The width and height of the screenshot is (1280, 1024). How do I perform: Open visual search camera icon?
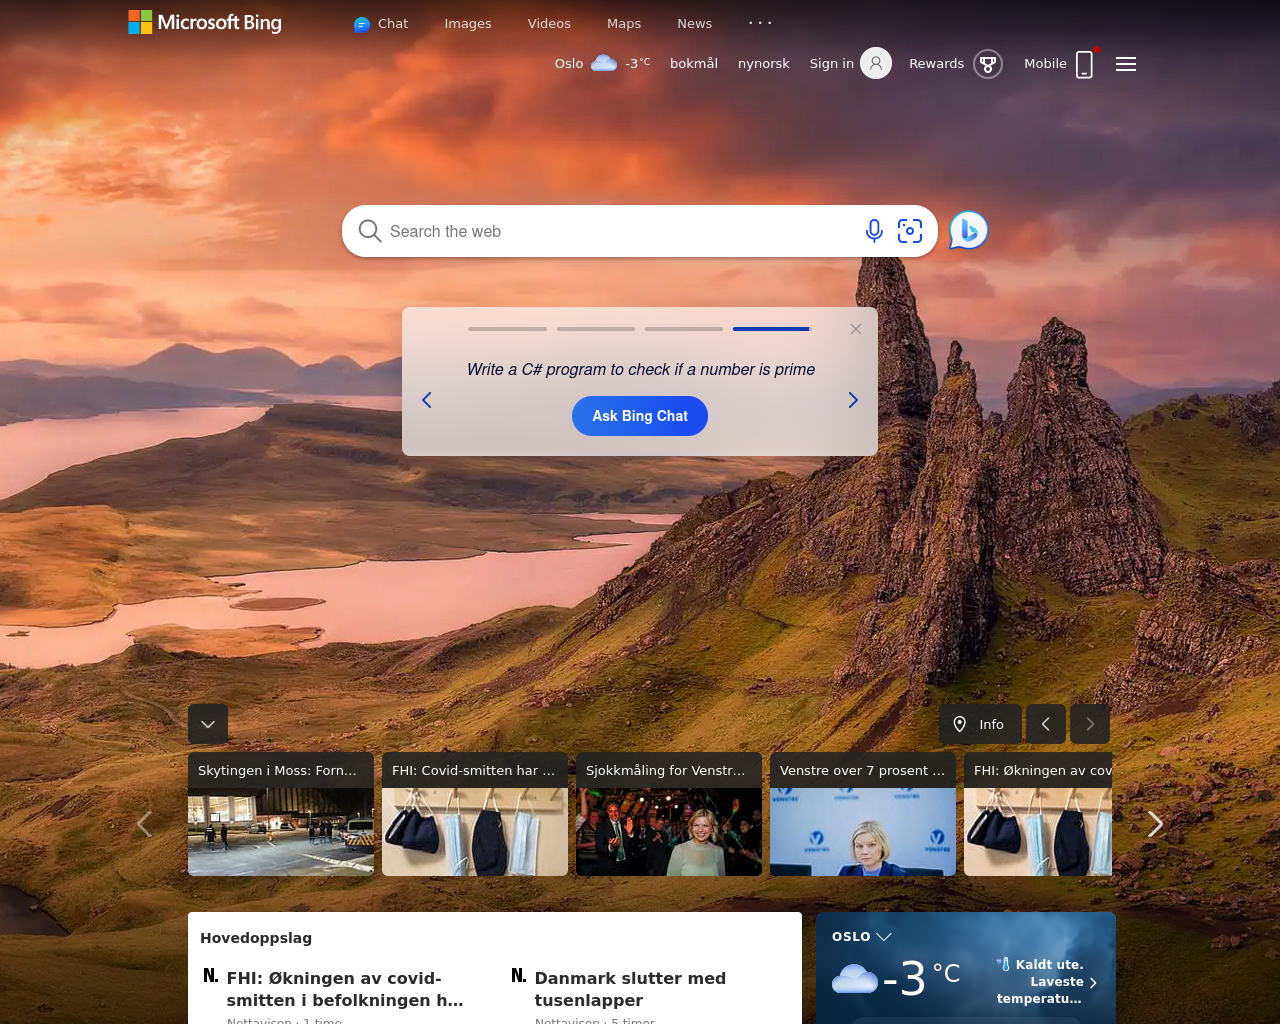point(910,231)
